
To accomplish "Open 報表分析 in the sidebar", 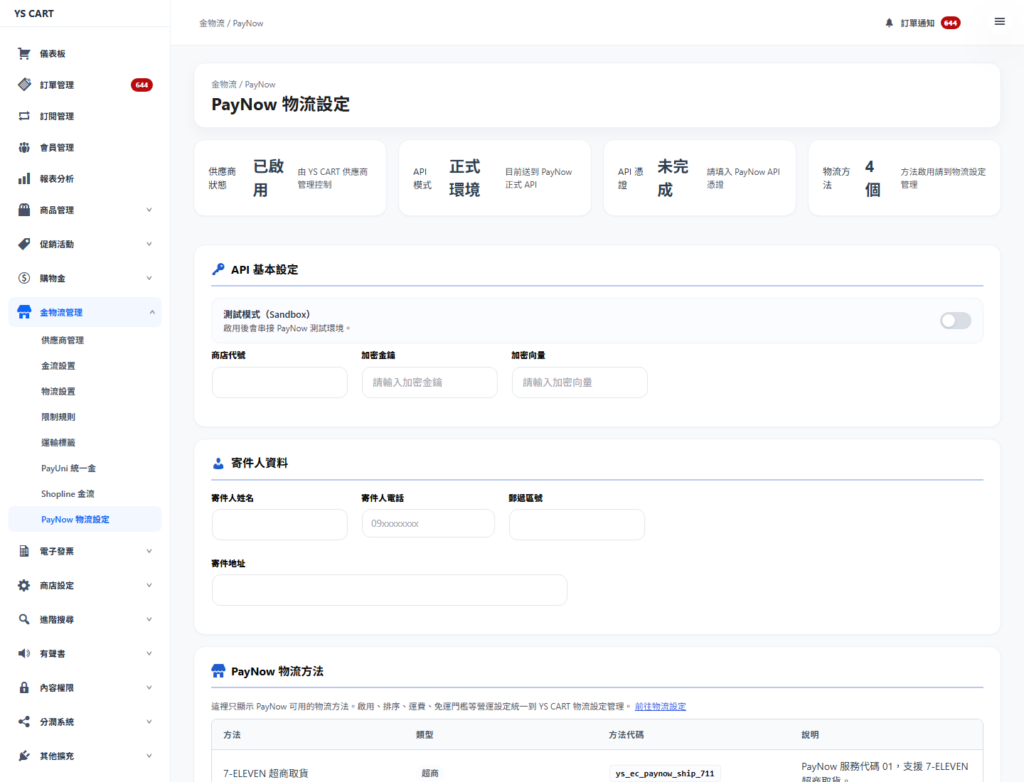I will 57,178.
